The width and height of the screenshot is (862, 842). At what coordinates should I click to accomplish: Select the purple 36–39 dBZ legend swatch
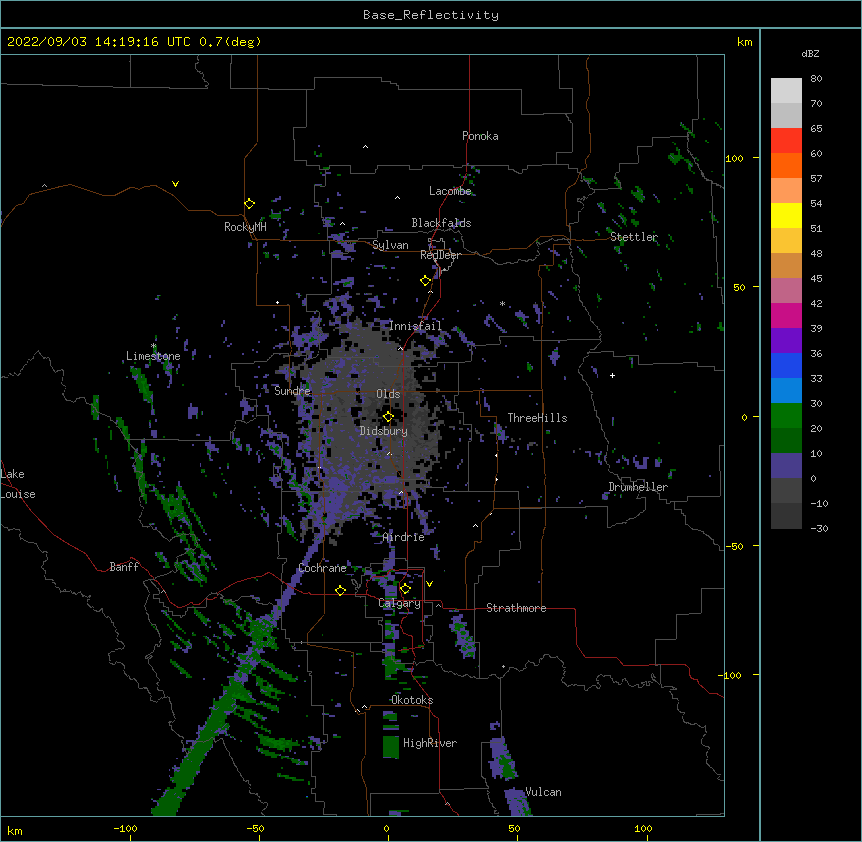786,341
